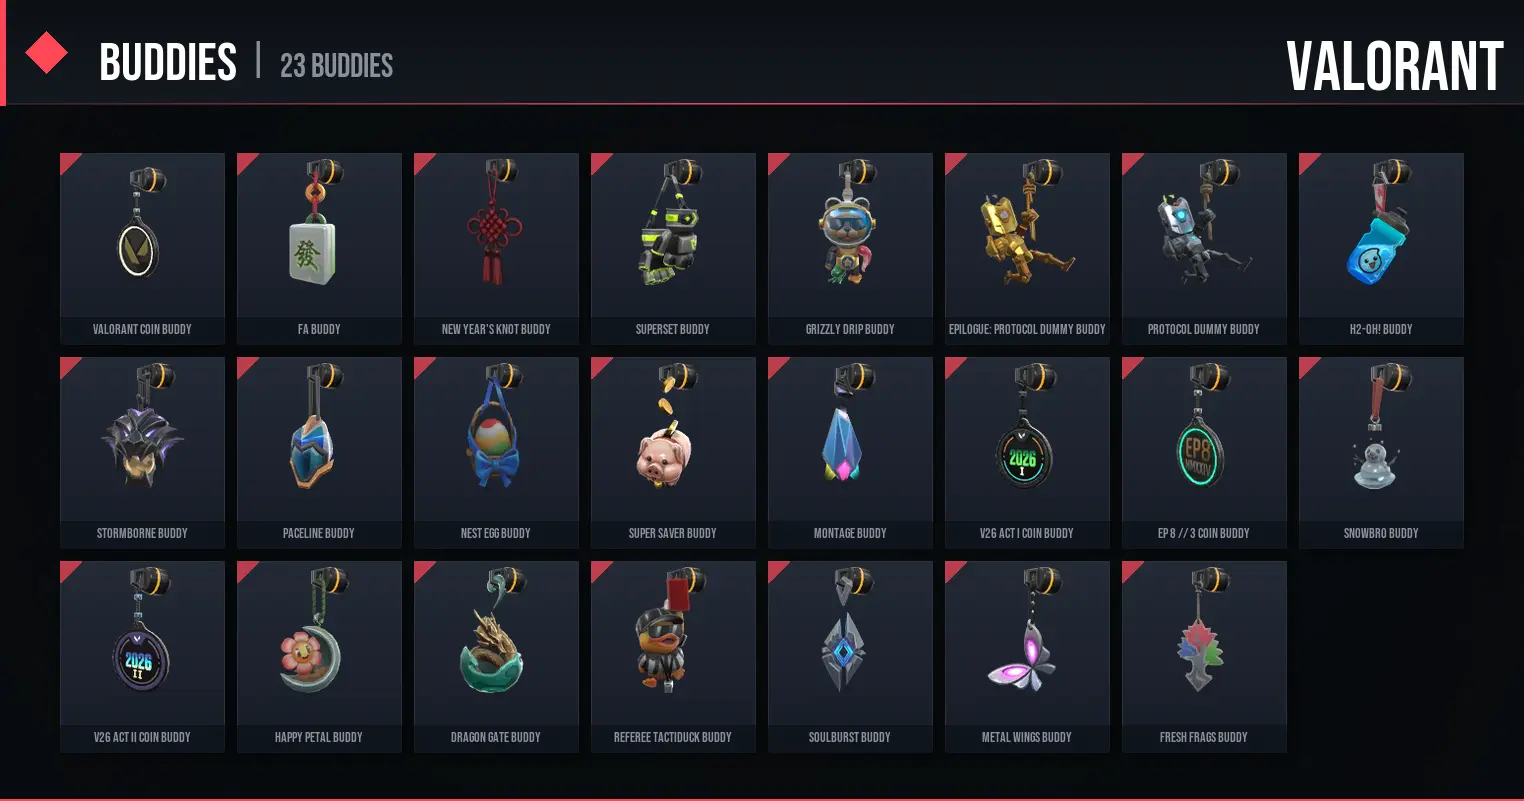
Task: Select the Snowbro snowman buddy
Action: (1381, 452)
